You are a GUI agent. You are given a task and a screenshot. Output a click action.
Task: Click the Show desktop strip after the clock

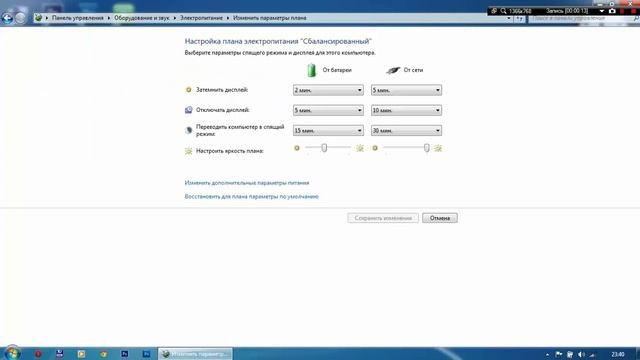(637, 354)
